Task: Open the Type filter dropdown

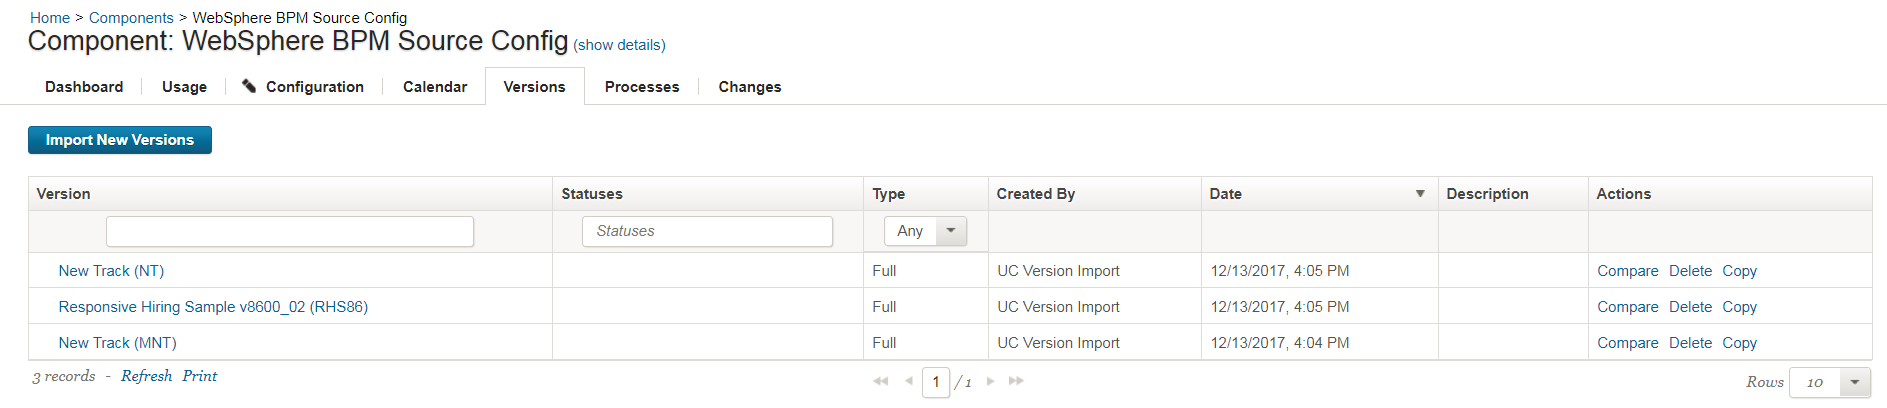Action: 950,231
